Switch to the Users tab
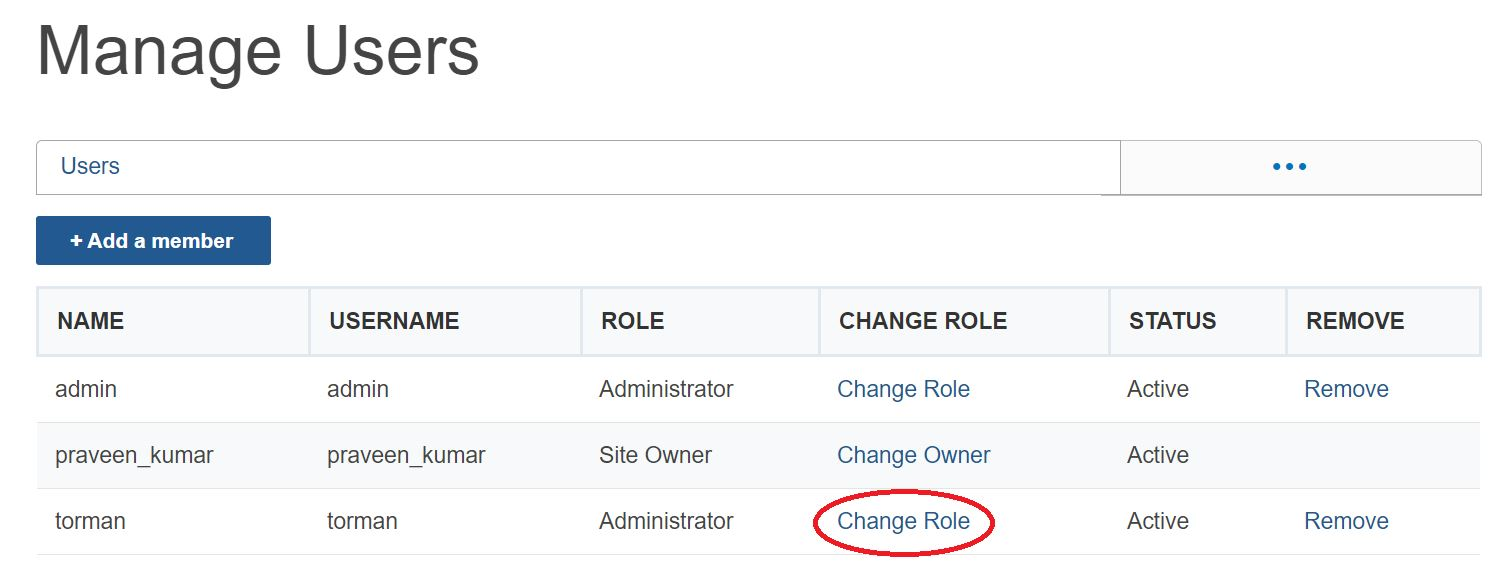This screenshot has width=1502, height=573. coord(90,166)
